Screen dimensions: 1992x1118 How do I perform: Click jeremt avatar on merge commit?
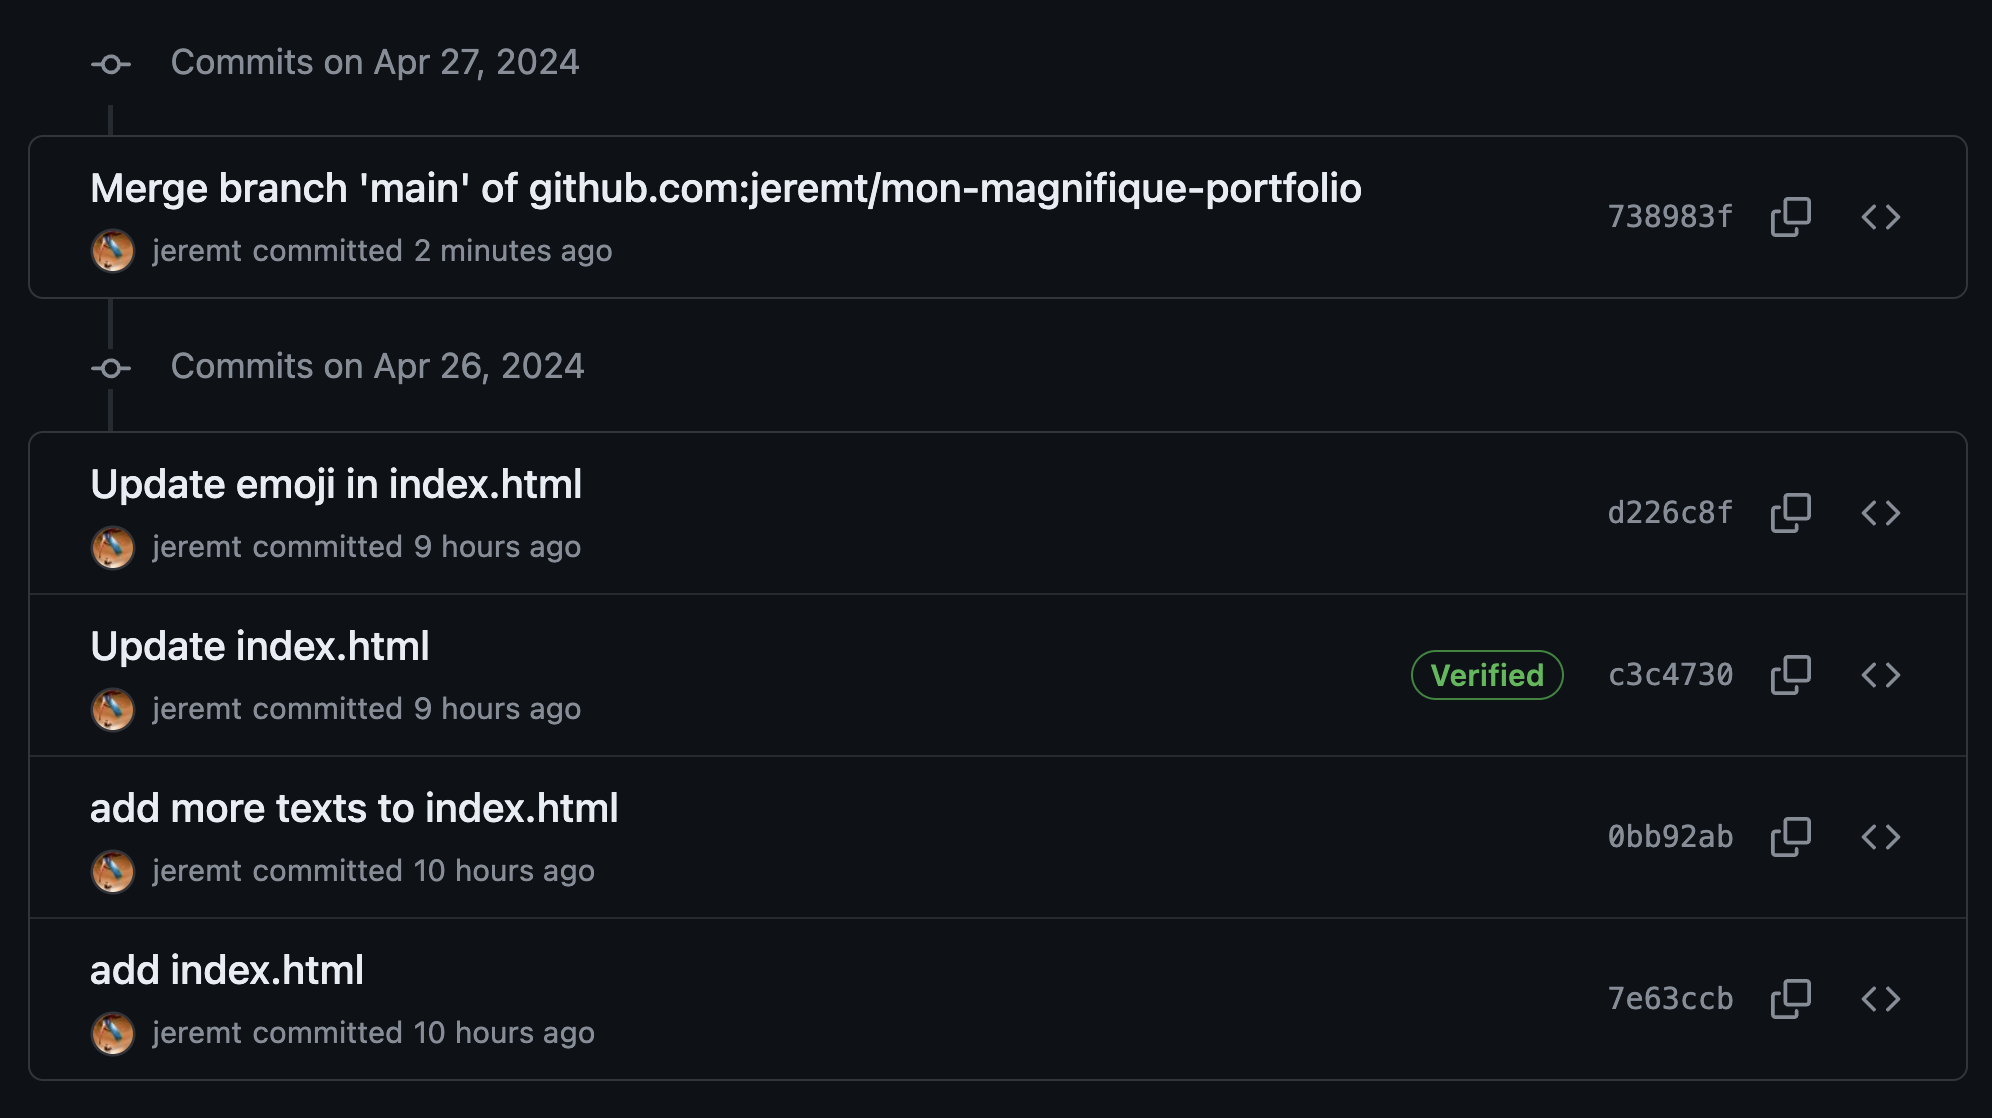[x=113, y=251]
